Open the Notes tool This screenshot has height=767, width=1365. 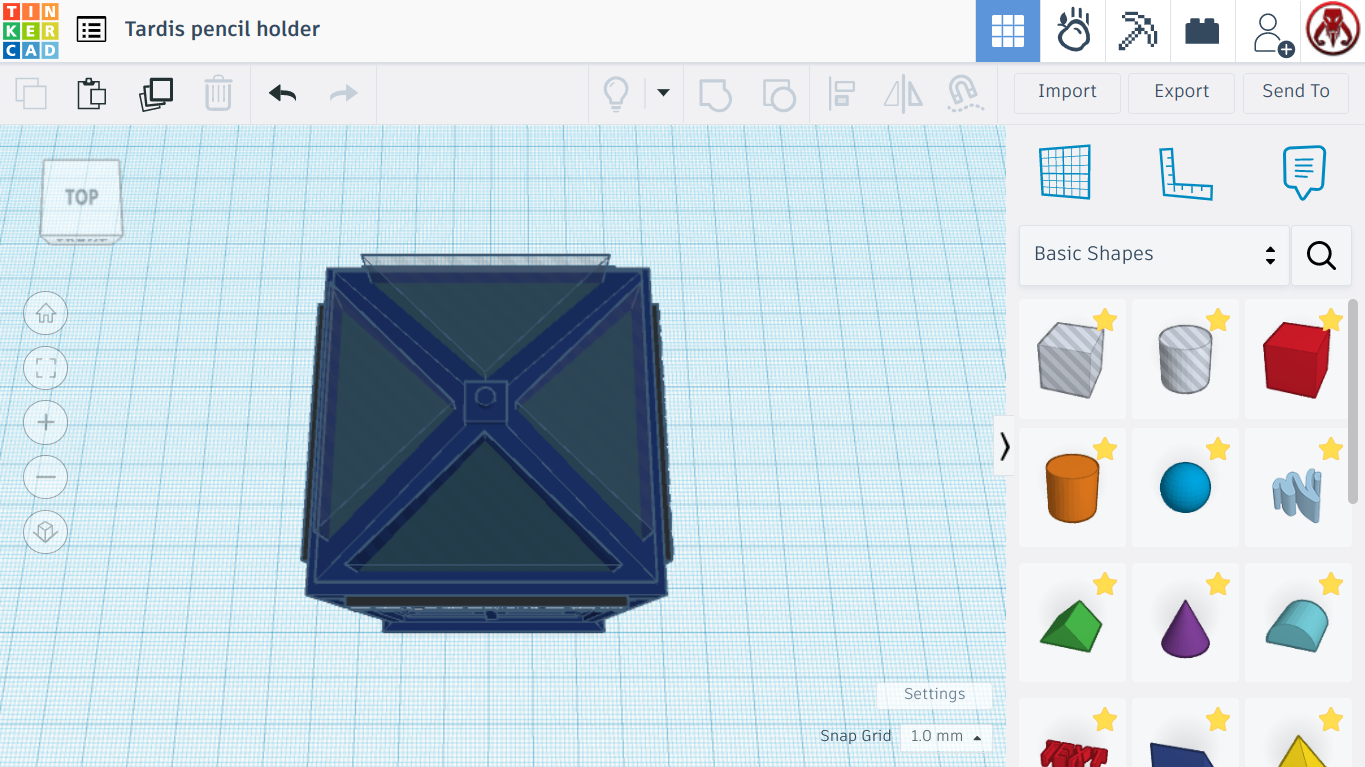click(1304, 172)
